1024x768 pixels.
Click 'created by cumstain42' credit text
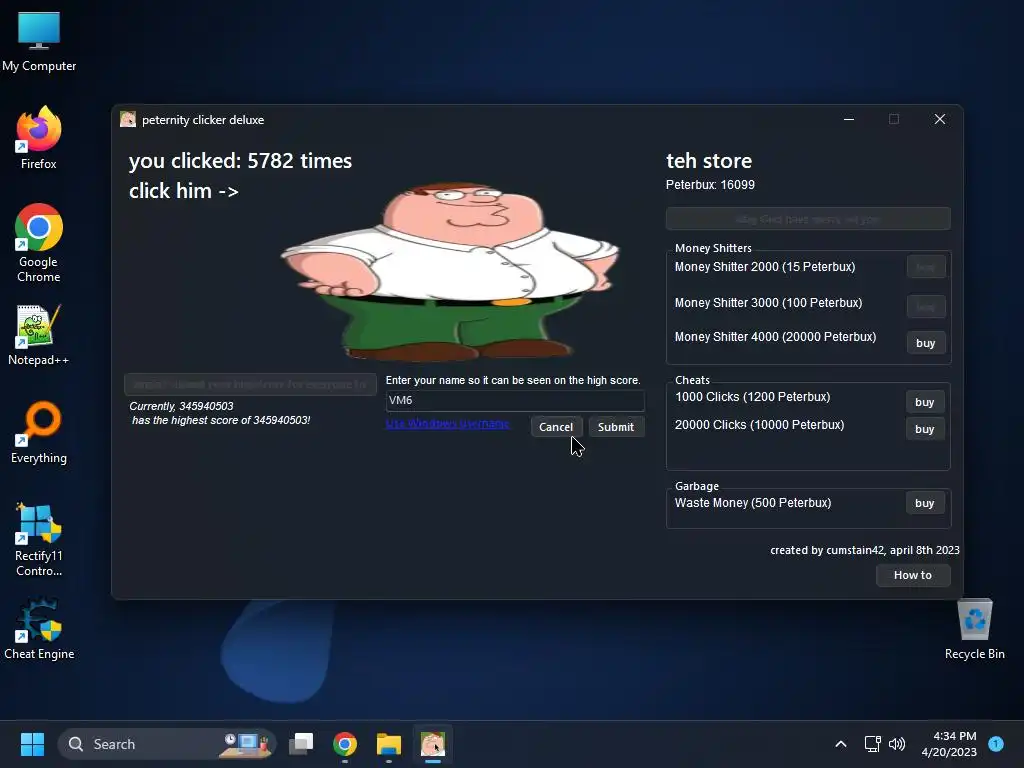click(x=865, y=550)
